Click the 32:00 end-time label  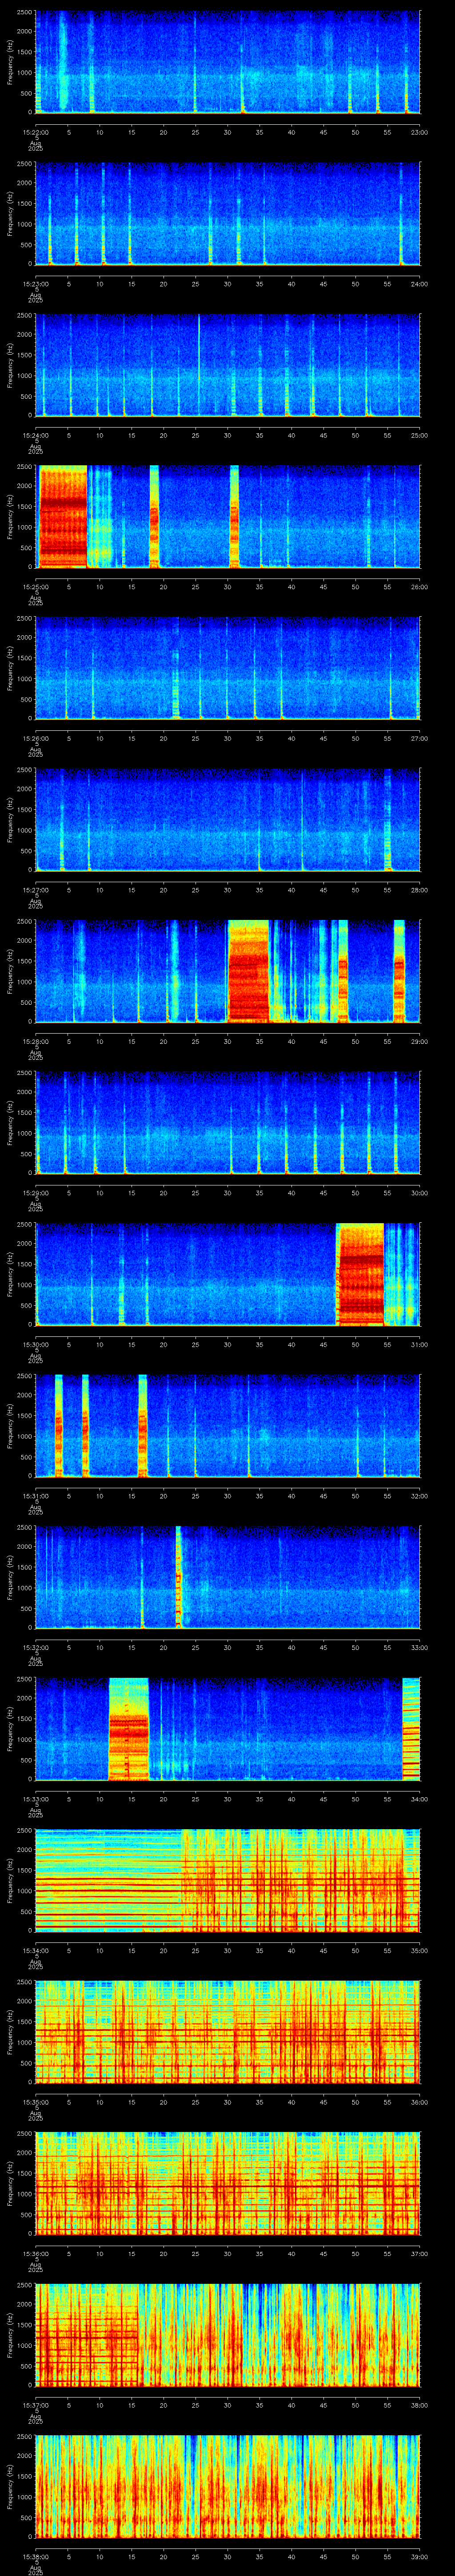click(x=419, y=1496)
